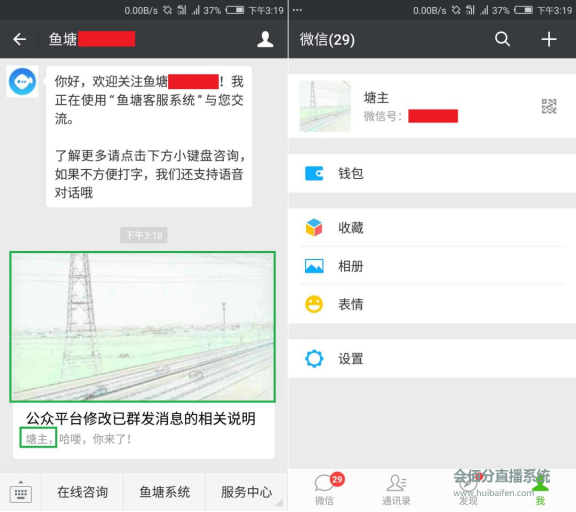
Task: Switch to 我 profile tab
Action: click(x=540, y=490)
